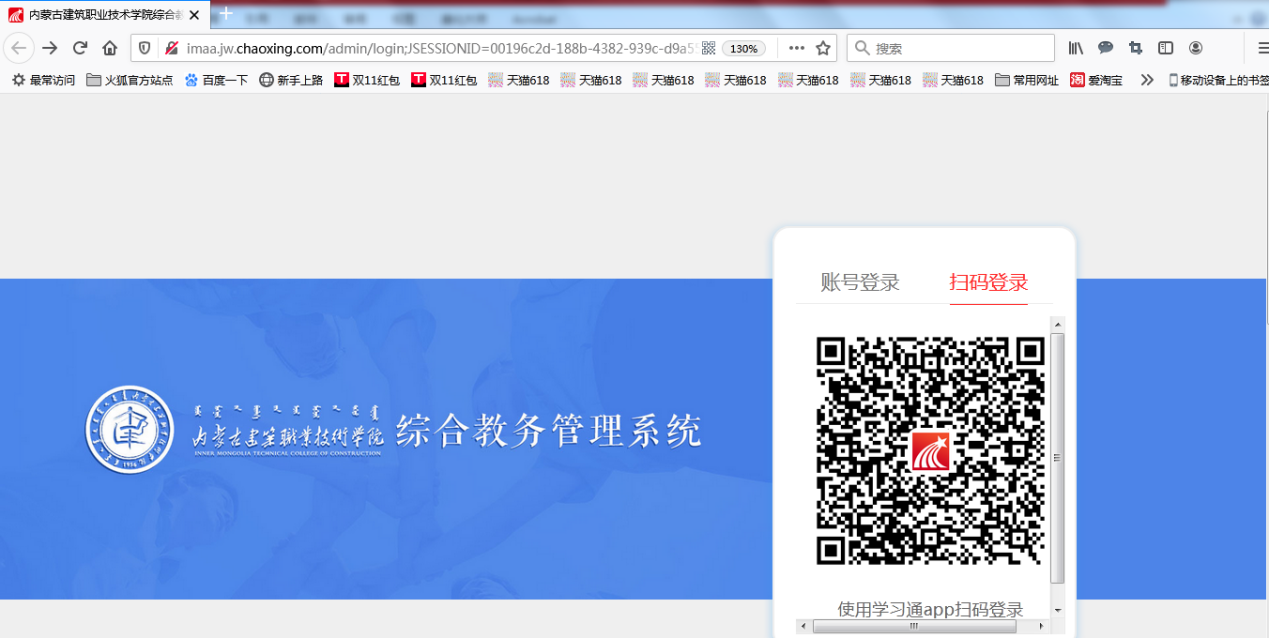Click the QR panel scroll-left arrow
This screenshot has width=1269, height=638.
[803, 626]
